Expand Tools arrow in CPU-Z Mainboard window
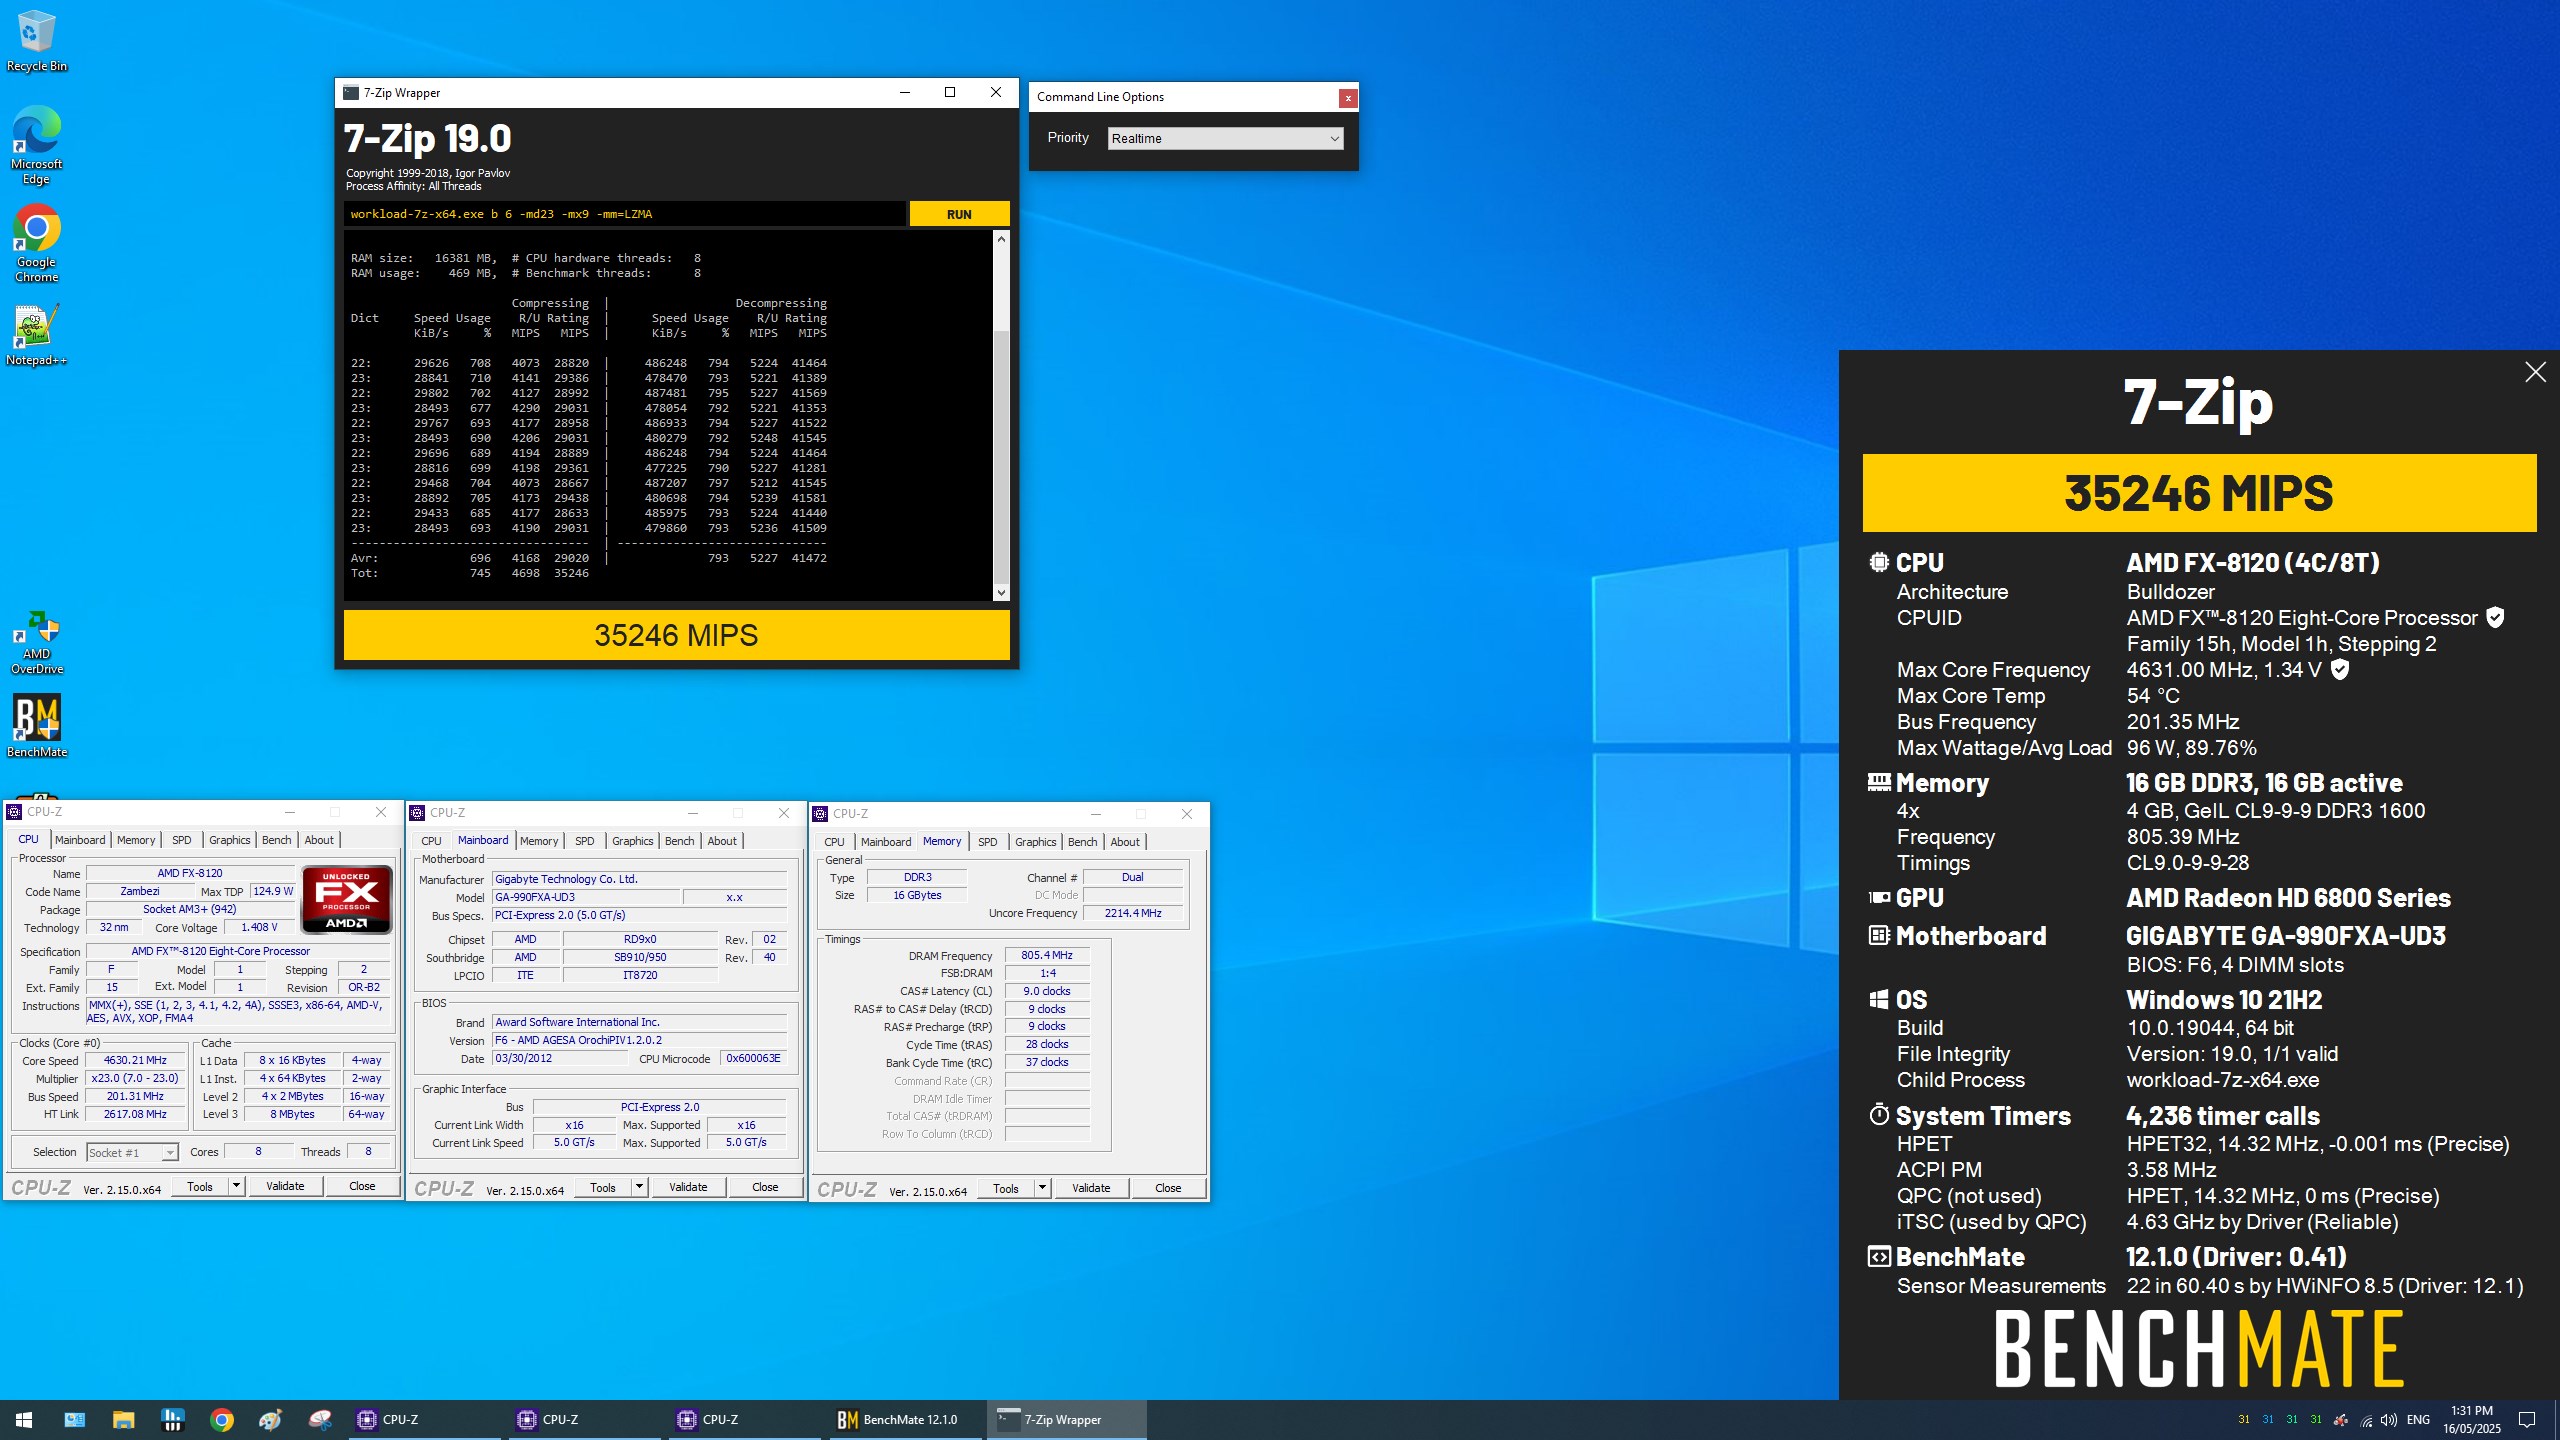The width and height of the screenshot is (2560, 1440). (x=639, y=1187)
